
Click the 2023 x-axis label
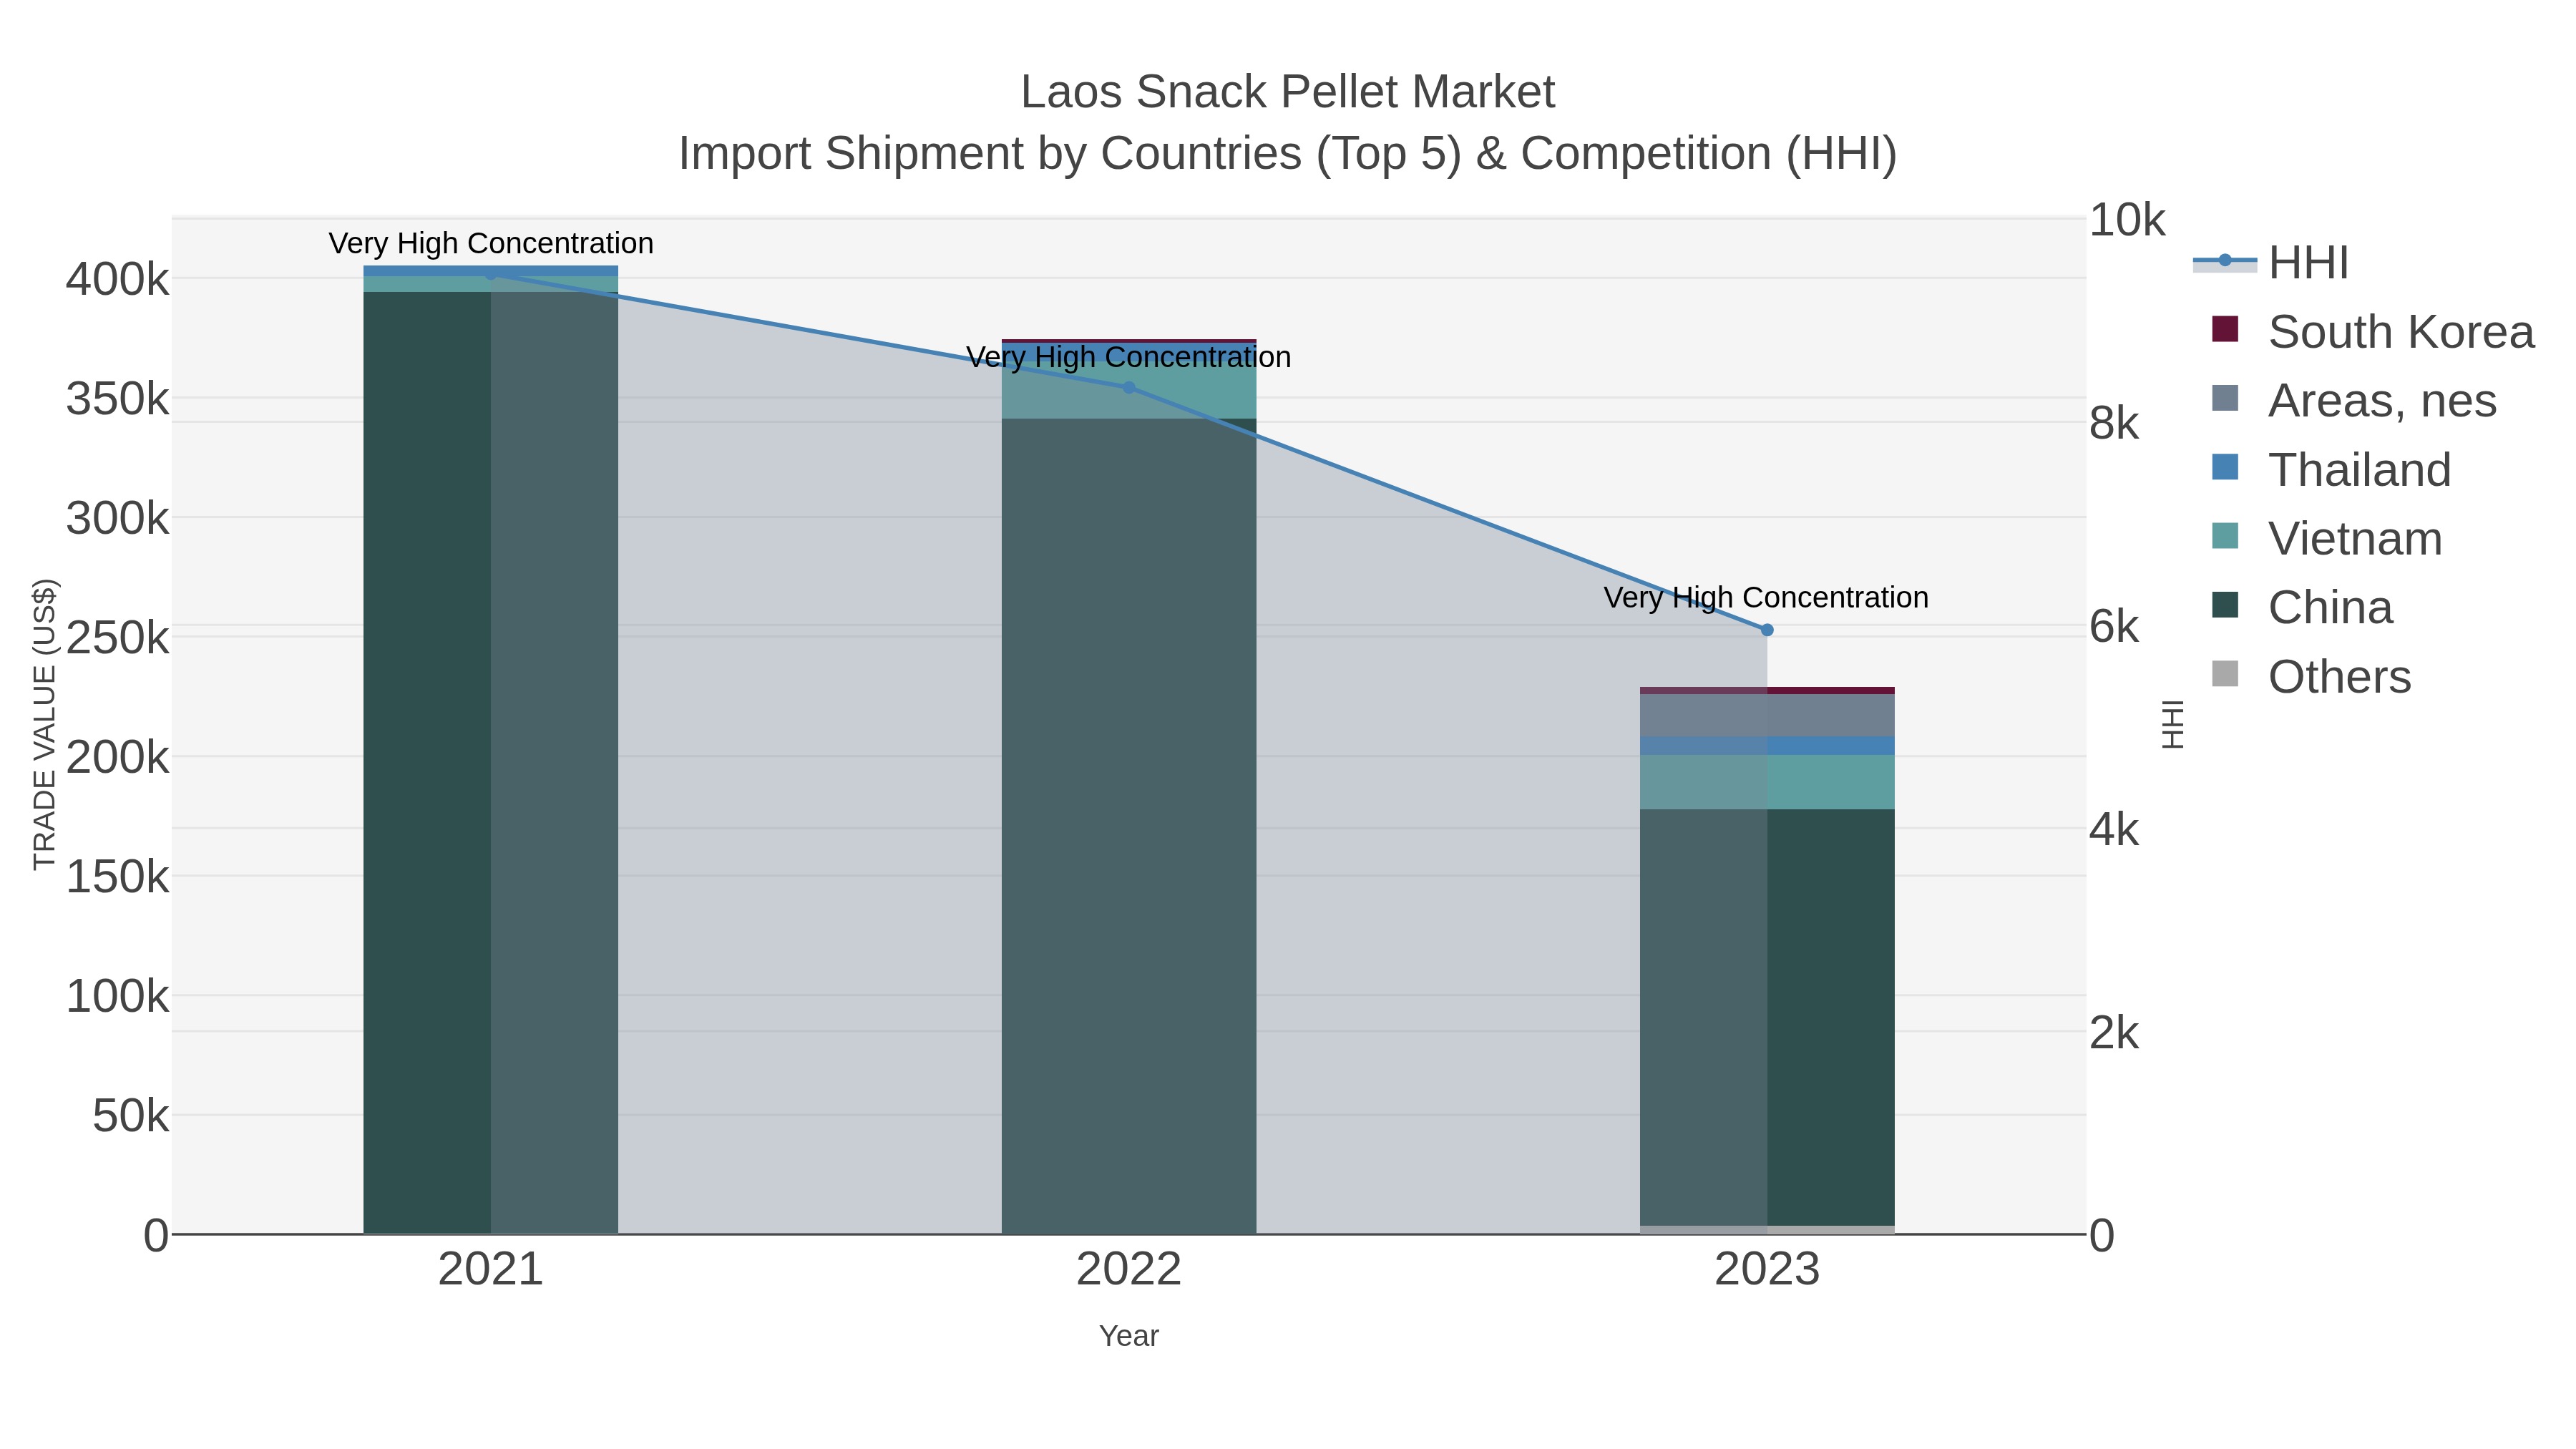(1767, 1270)
